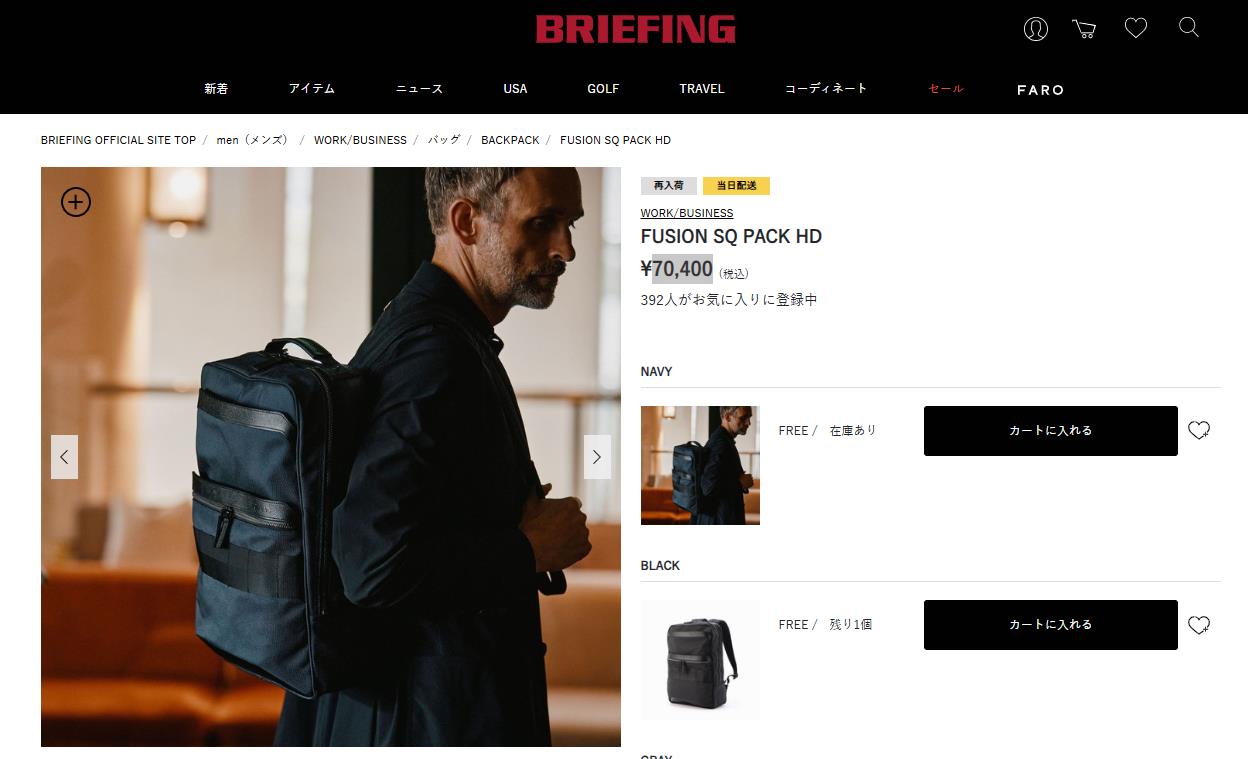
Task: Show next product image arrow
Action: [x=597, y=457]
